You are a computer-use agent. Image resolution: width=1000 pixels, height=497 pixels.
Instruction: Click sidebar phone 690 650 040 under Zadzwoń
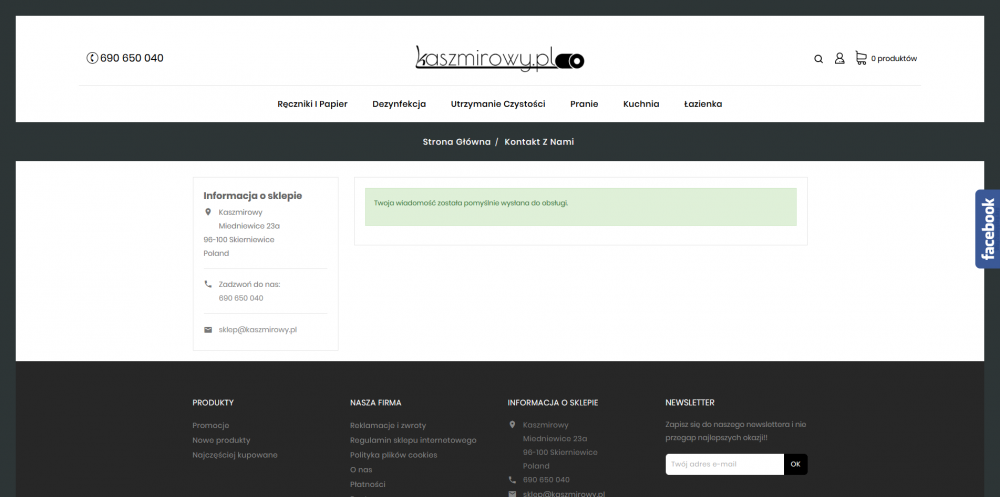click(240, 298)
